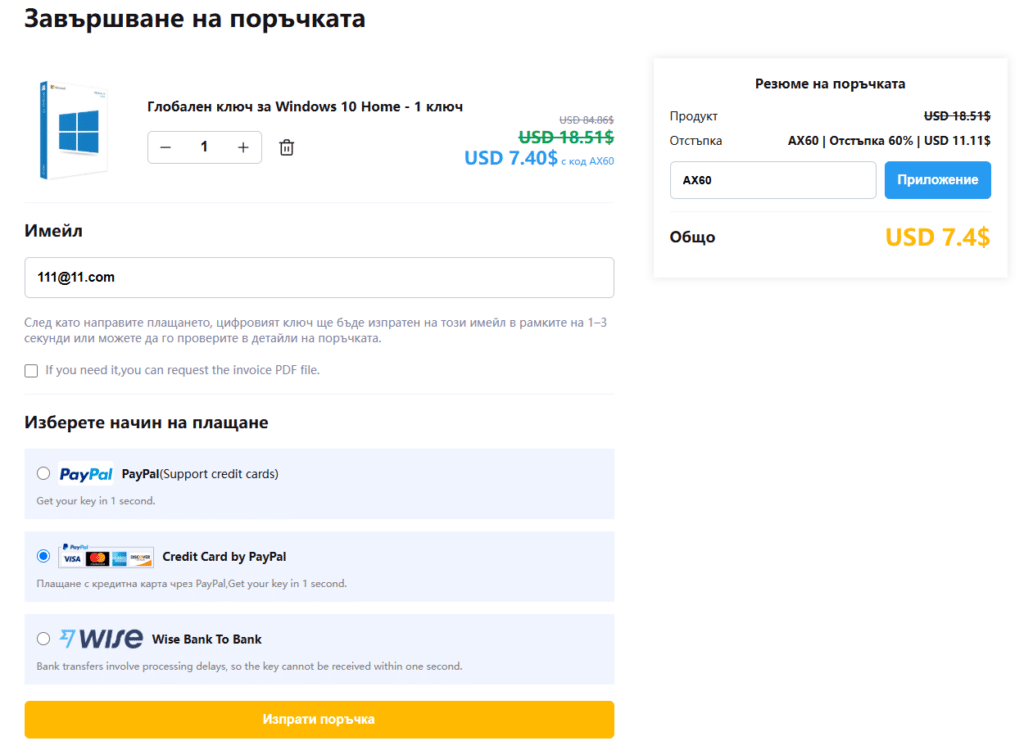Click the 'Wise Bank To Bank' label
This screenshot has width=1024, height=750.
point(207,639)
